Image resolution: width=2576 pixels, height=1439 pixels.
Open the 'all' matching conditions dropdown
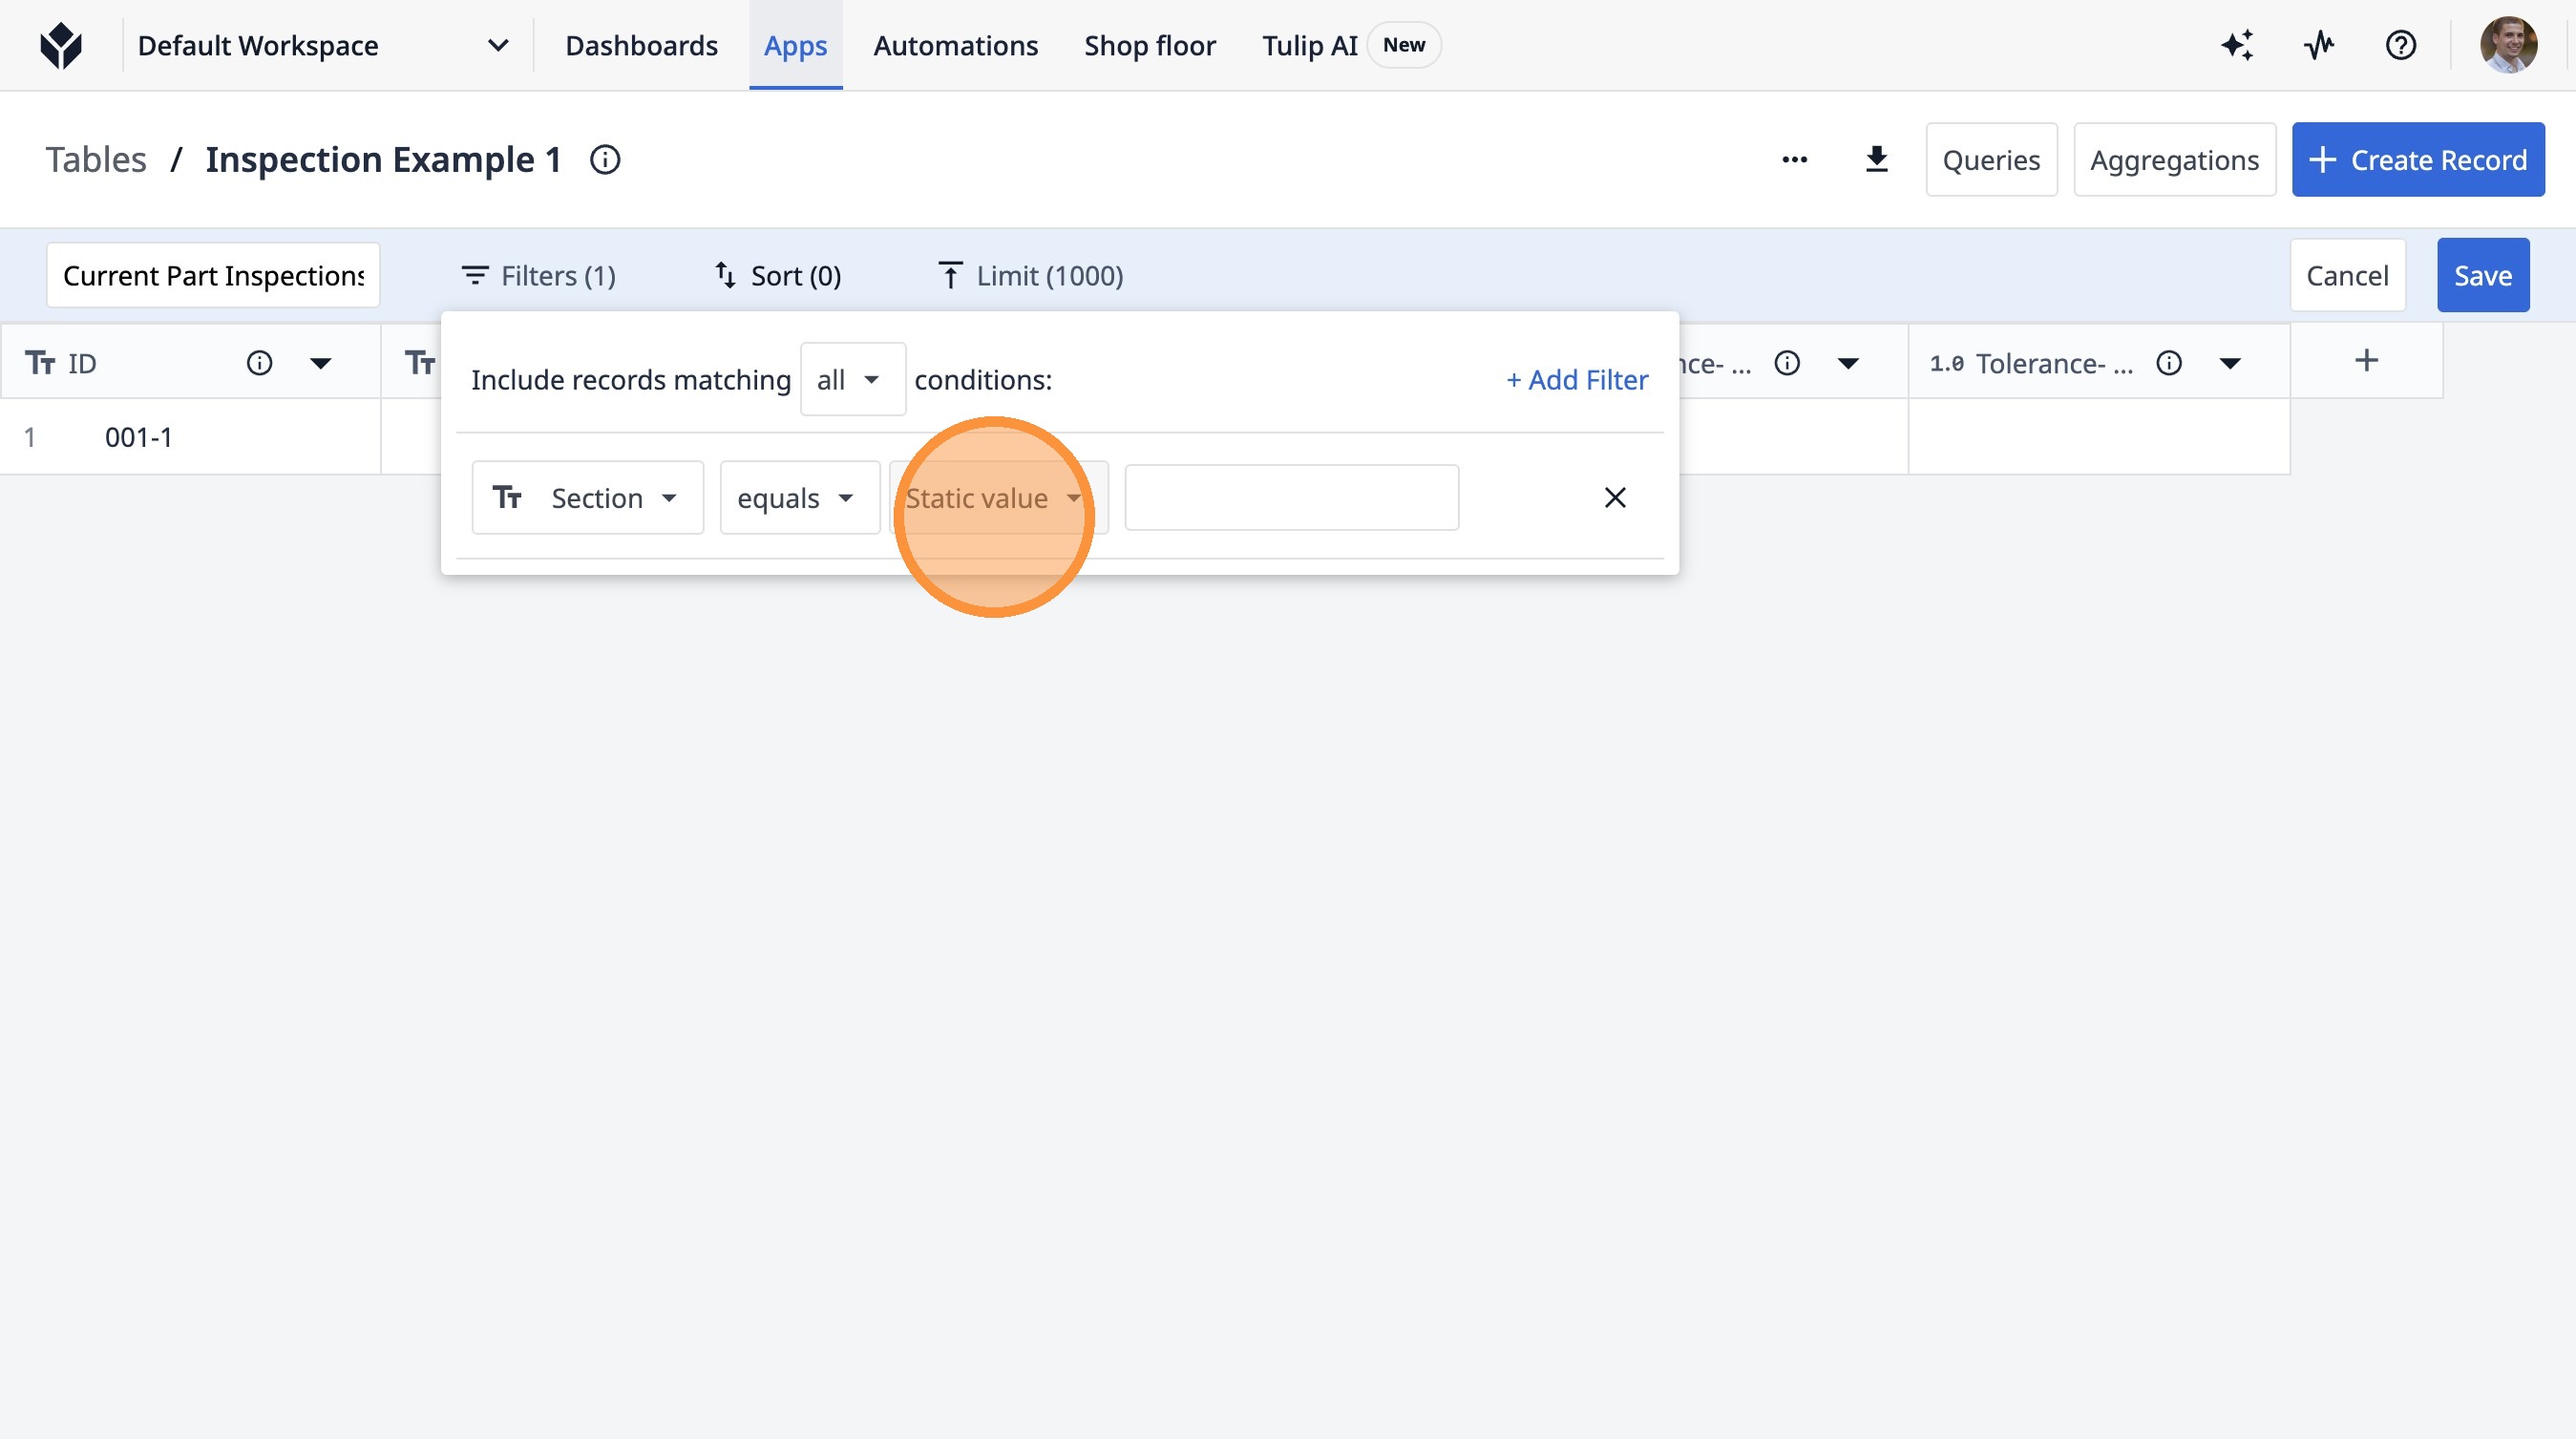(851, 380)
